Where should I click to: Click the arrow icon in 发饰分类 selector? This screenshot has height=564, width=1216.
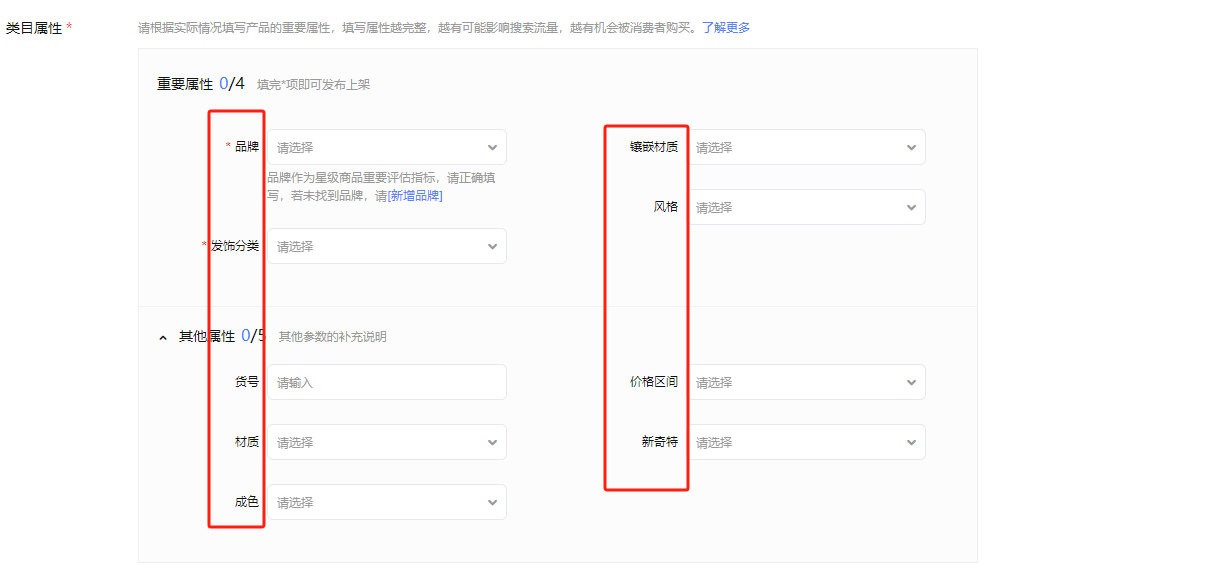492,247
